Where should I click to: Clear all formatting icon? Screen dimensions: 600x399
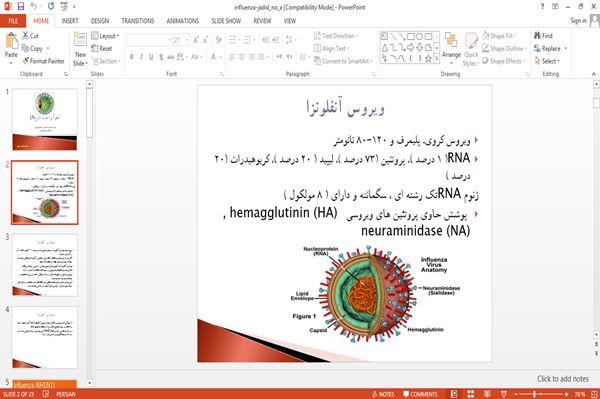click(218, 40)
